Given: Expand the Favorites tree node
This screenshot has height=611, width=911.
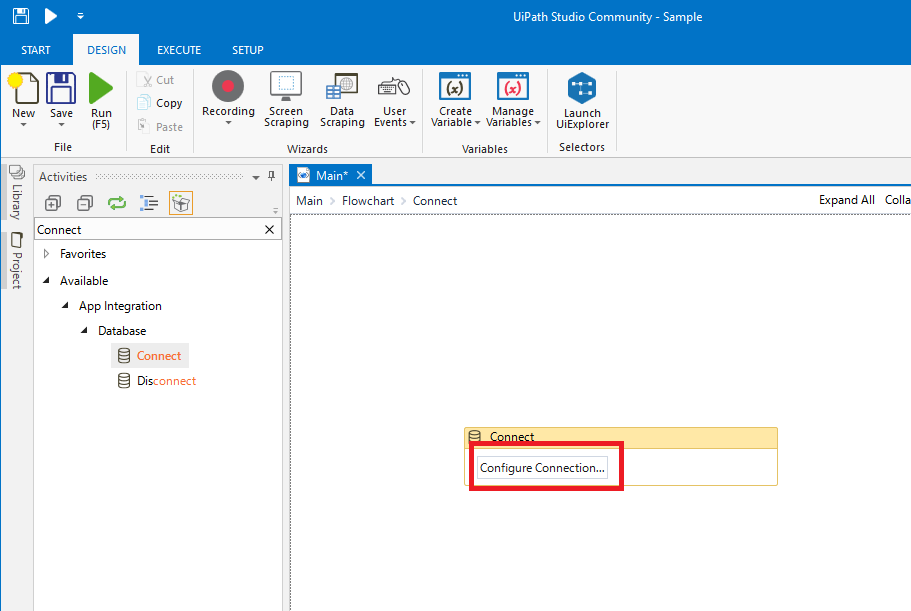Looking at the screenshot, I should coord(46,254).
